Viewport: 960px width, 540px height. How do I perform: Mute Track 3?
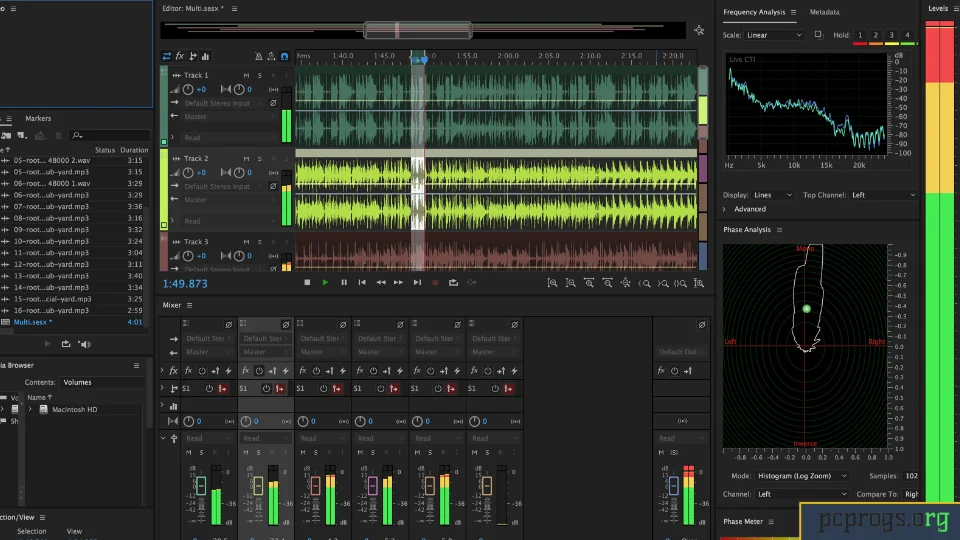tap(246, 242)
